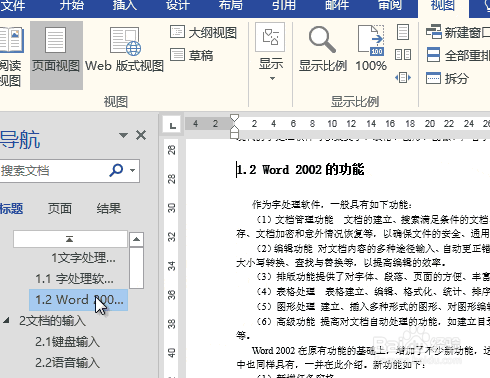Click paragraph 作为字处理软件
Screen dimensions: 490x378
tap(332, 204)
